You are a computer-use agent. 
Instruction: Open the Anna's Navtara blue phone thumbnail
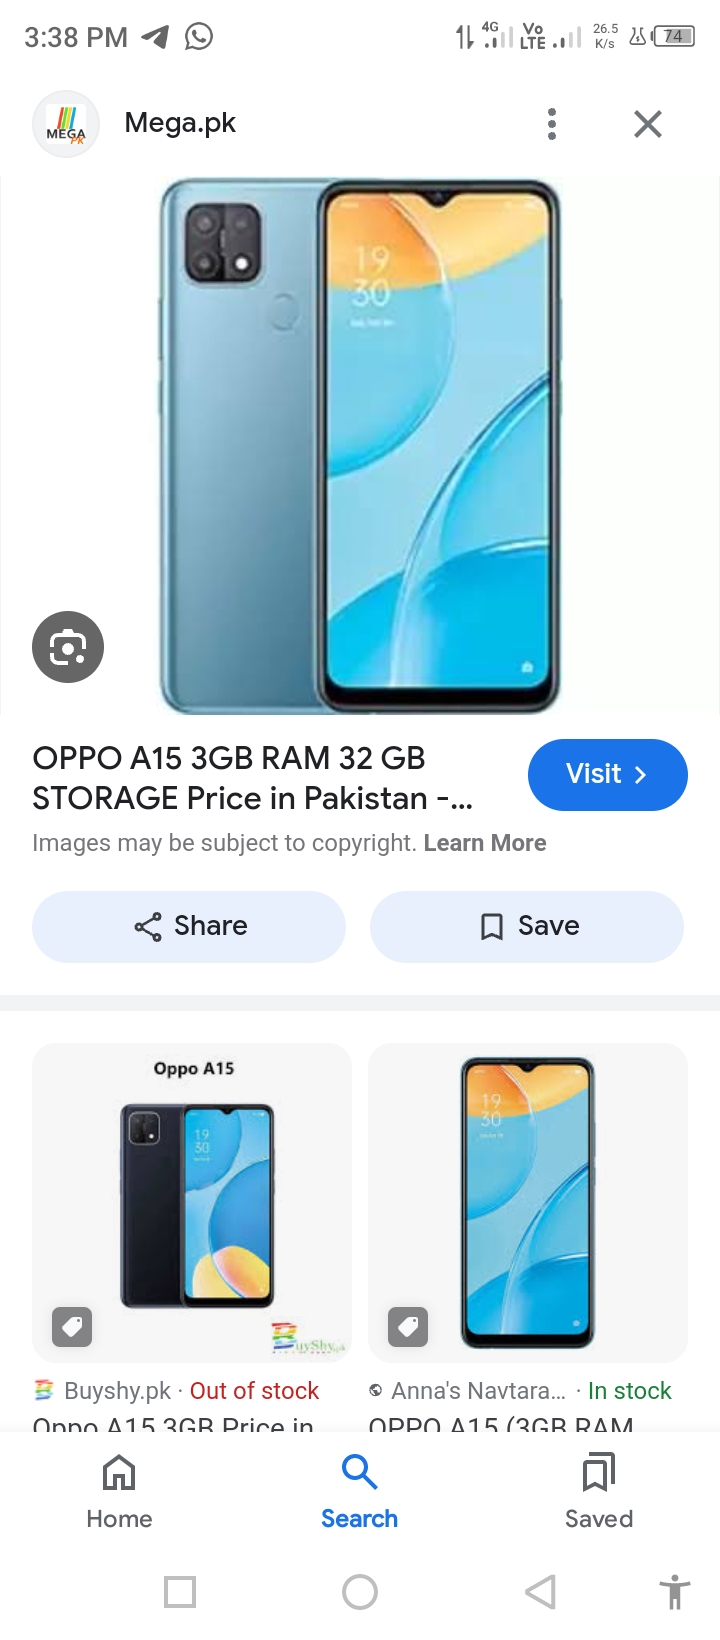pos(528,1202)
